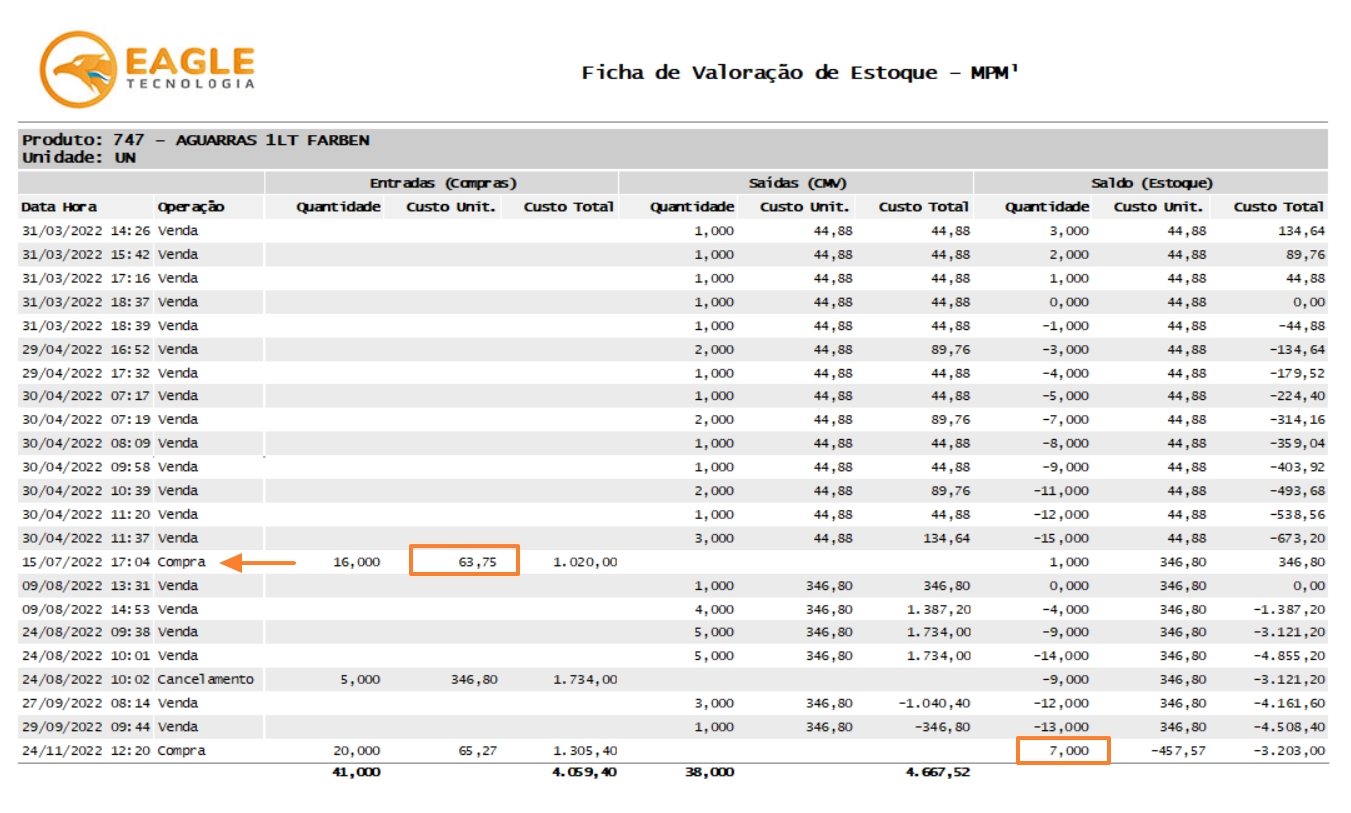Click the total entries quantity 41,000
Screen dimensions: 1351x813
[x=355, y=772]
